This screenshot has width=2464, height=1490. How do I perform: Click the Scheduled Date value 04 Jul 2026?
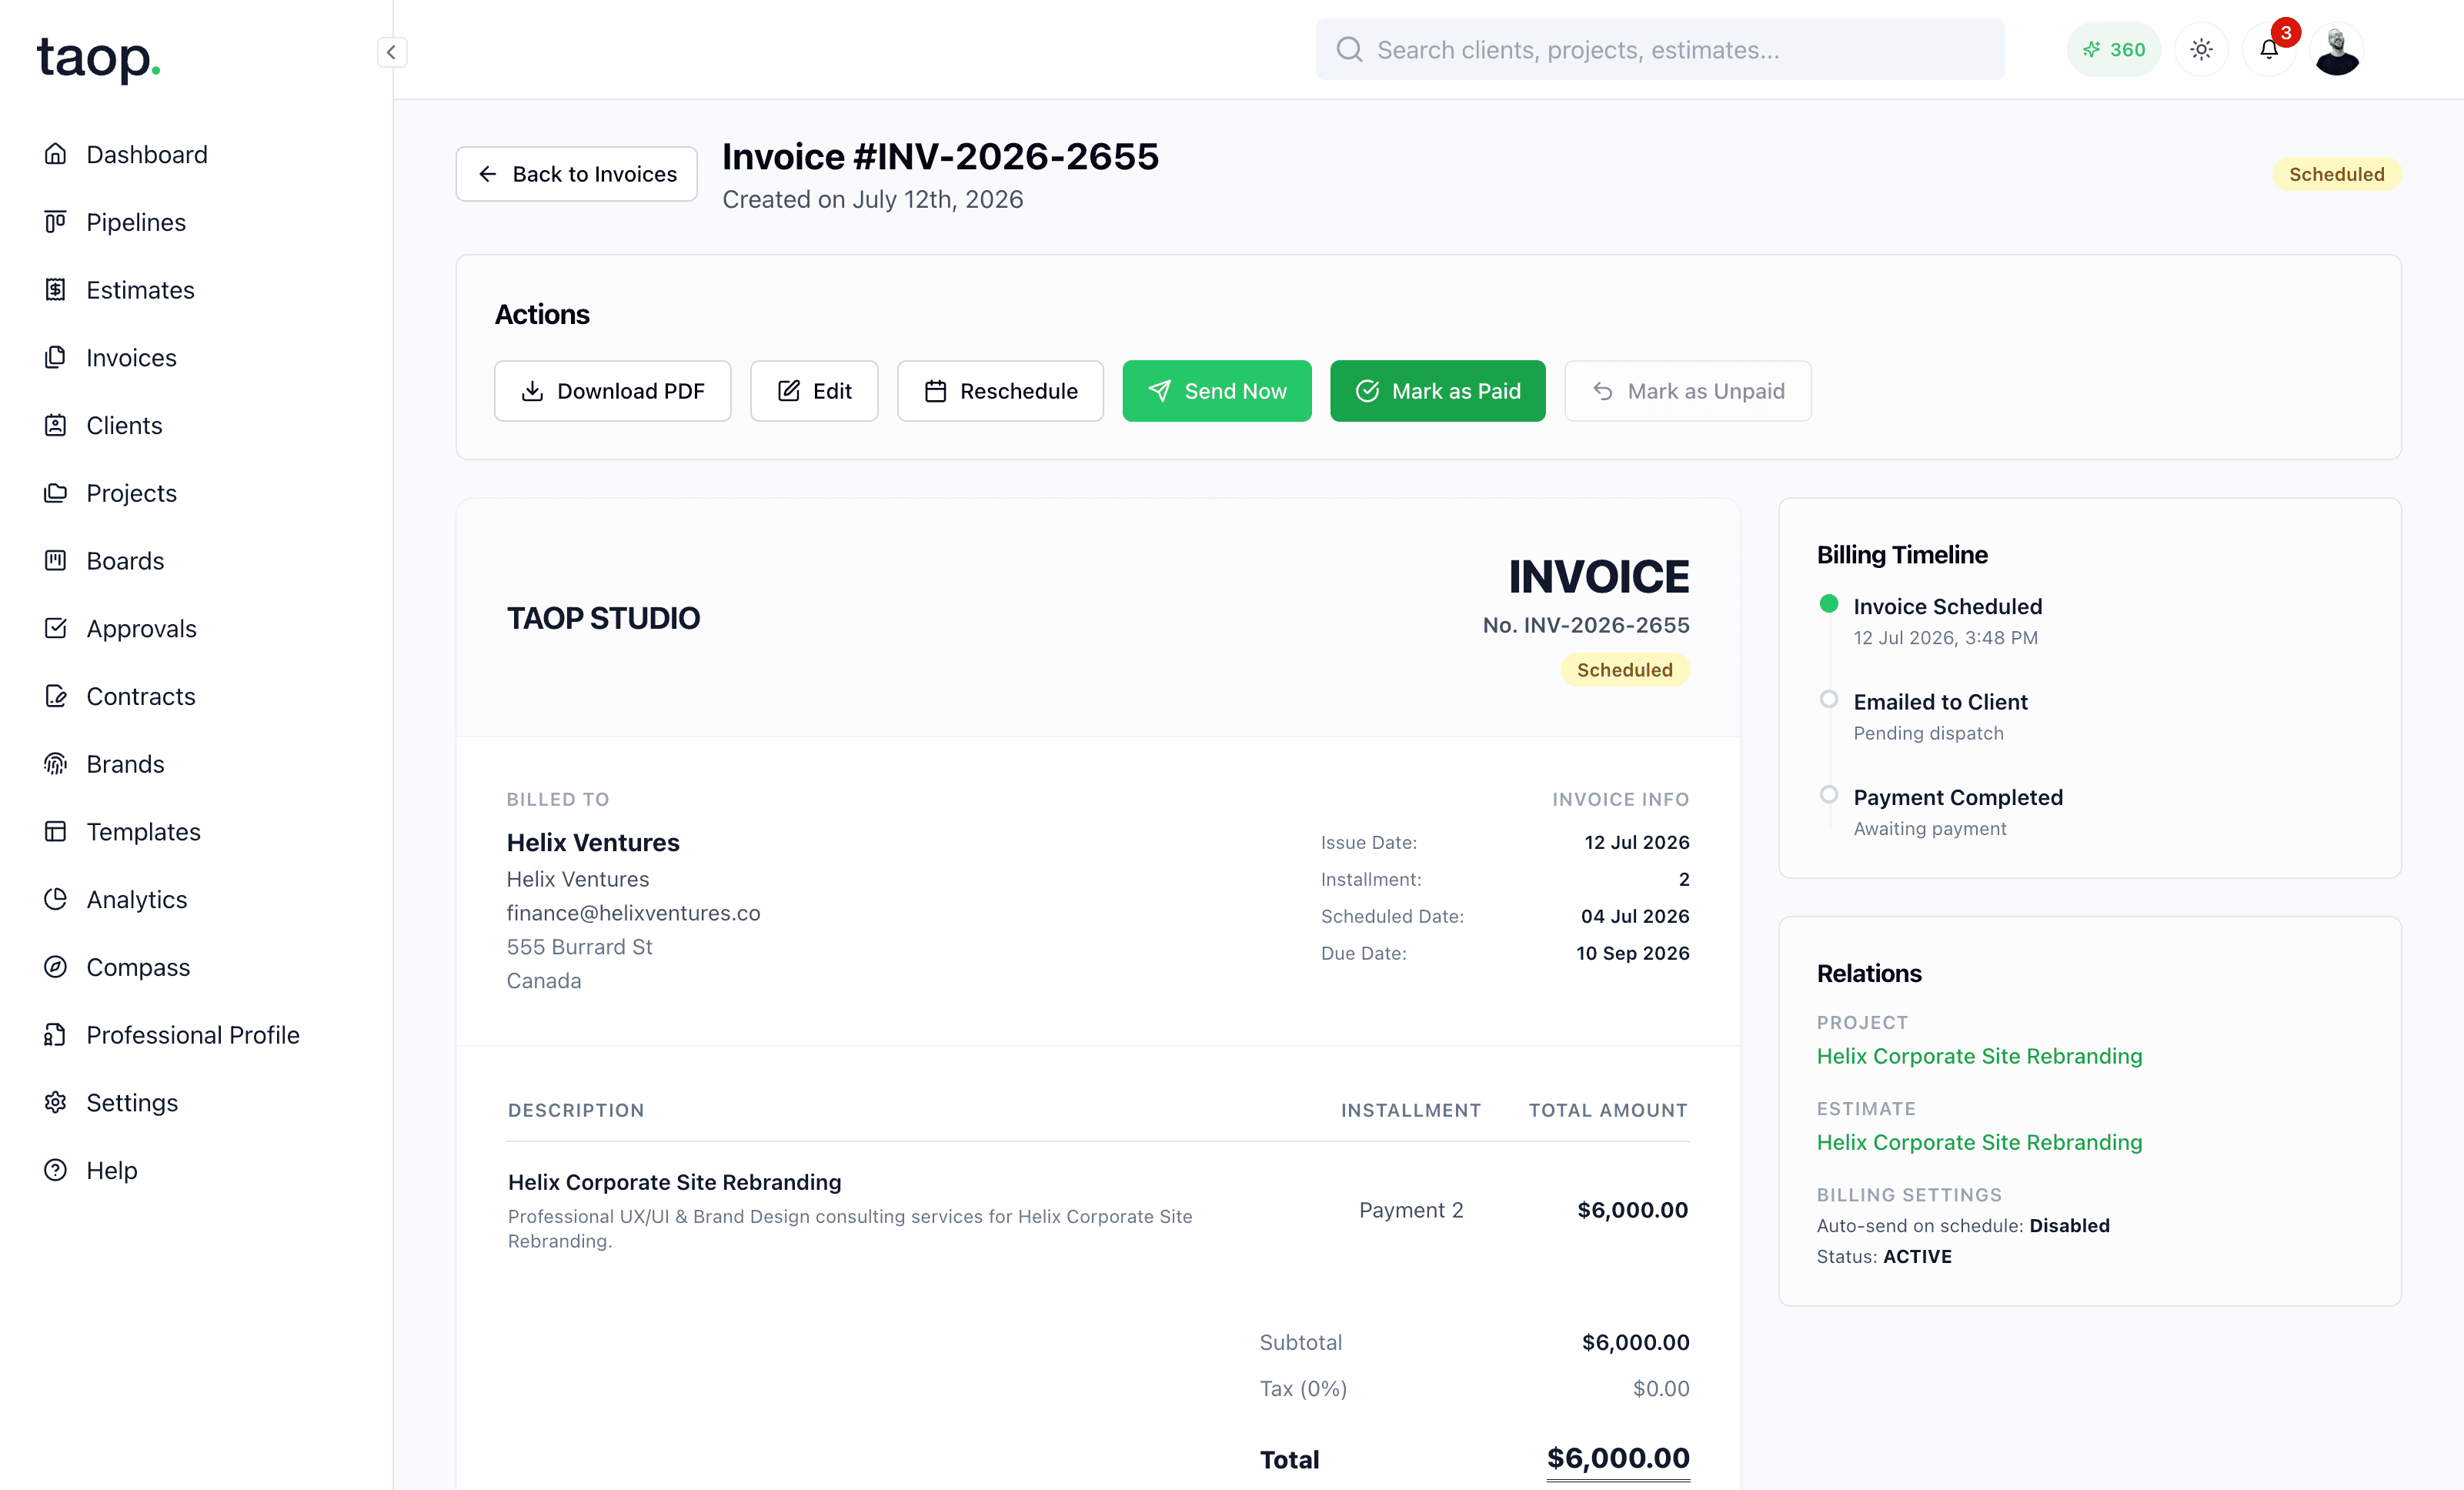[x=1634, y=916]
